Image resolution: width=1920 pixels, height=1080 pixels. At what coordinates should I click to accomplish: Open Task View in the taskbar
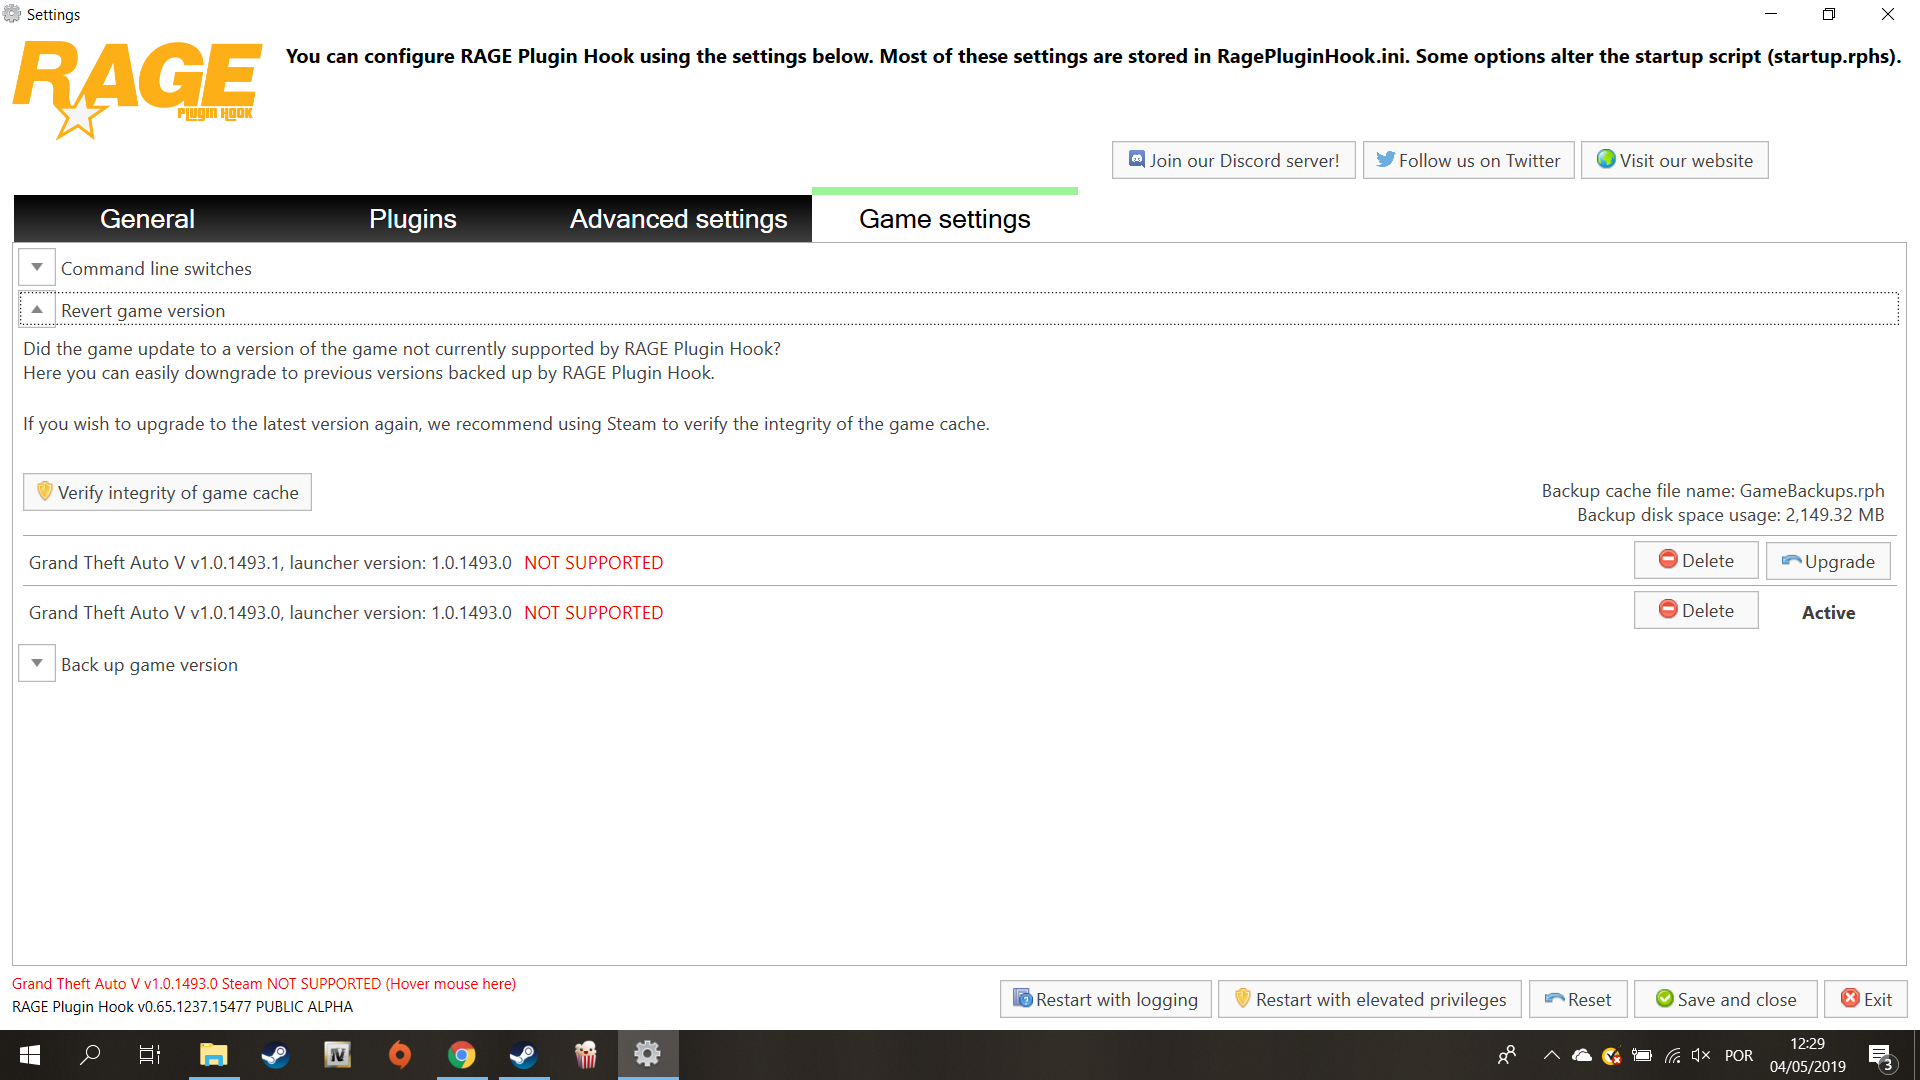pyautogui.click(x=150, y=1055)
